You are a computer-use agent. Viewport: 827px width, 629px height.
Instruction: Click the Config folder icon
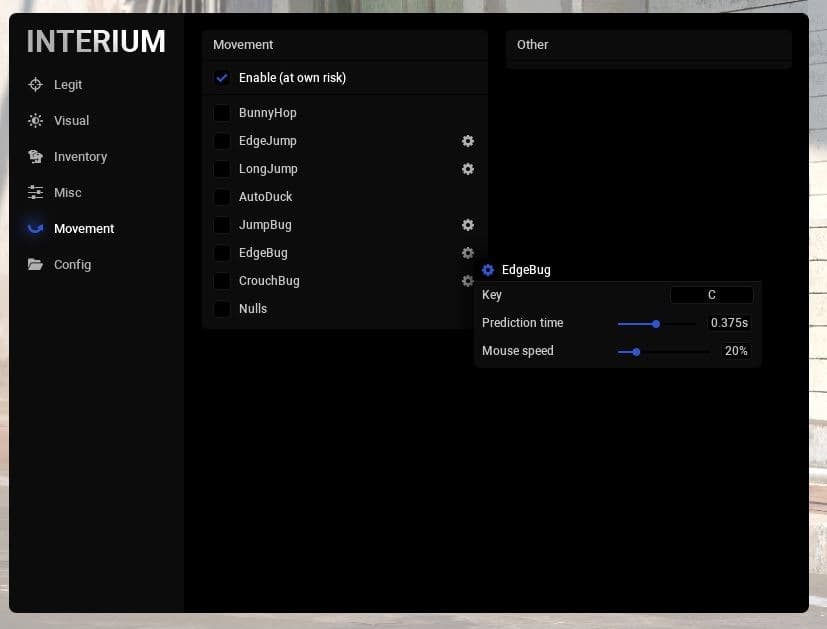coord(36,265)
